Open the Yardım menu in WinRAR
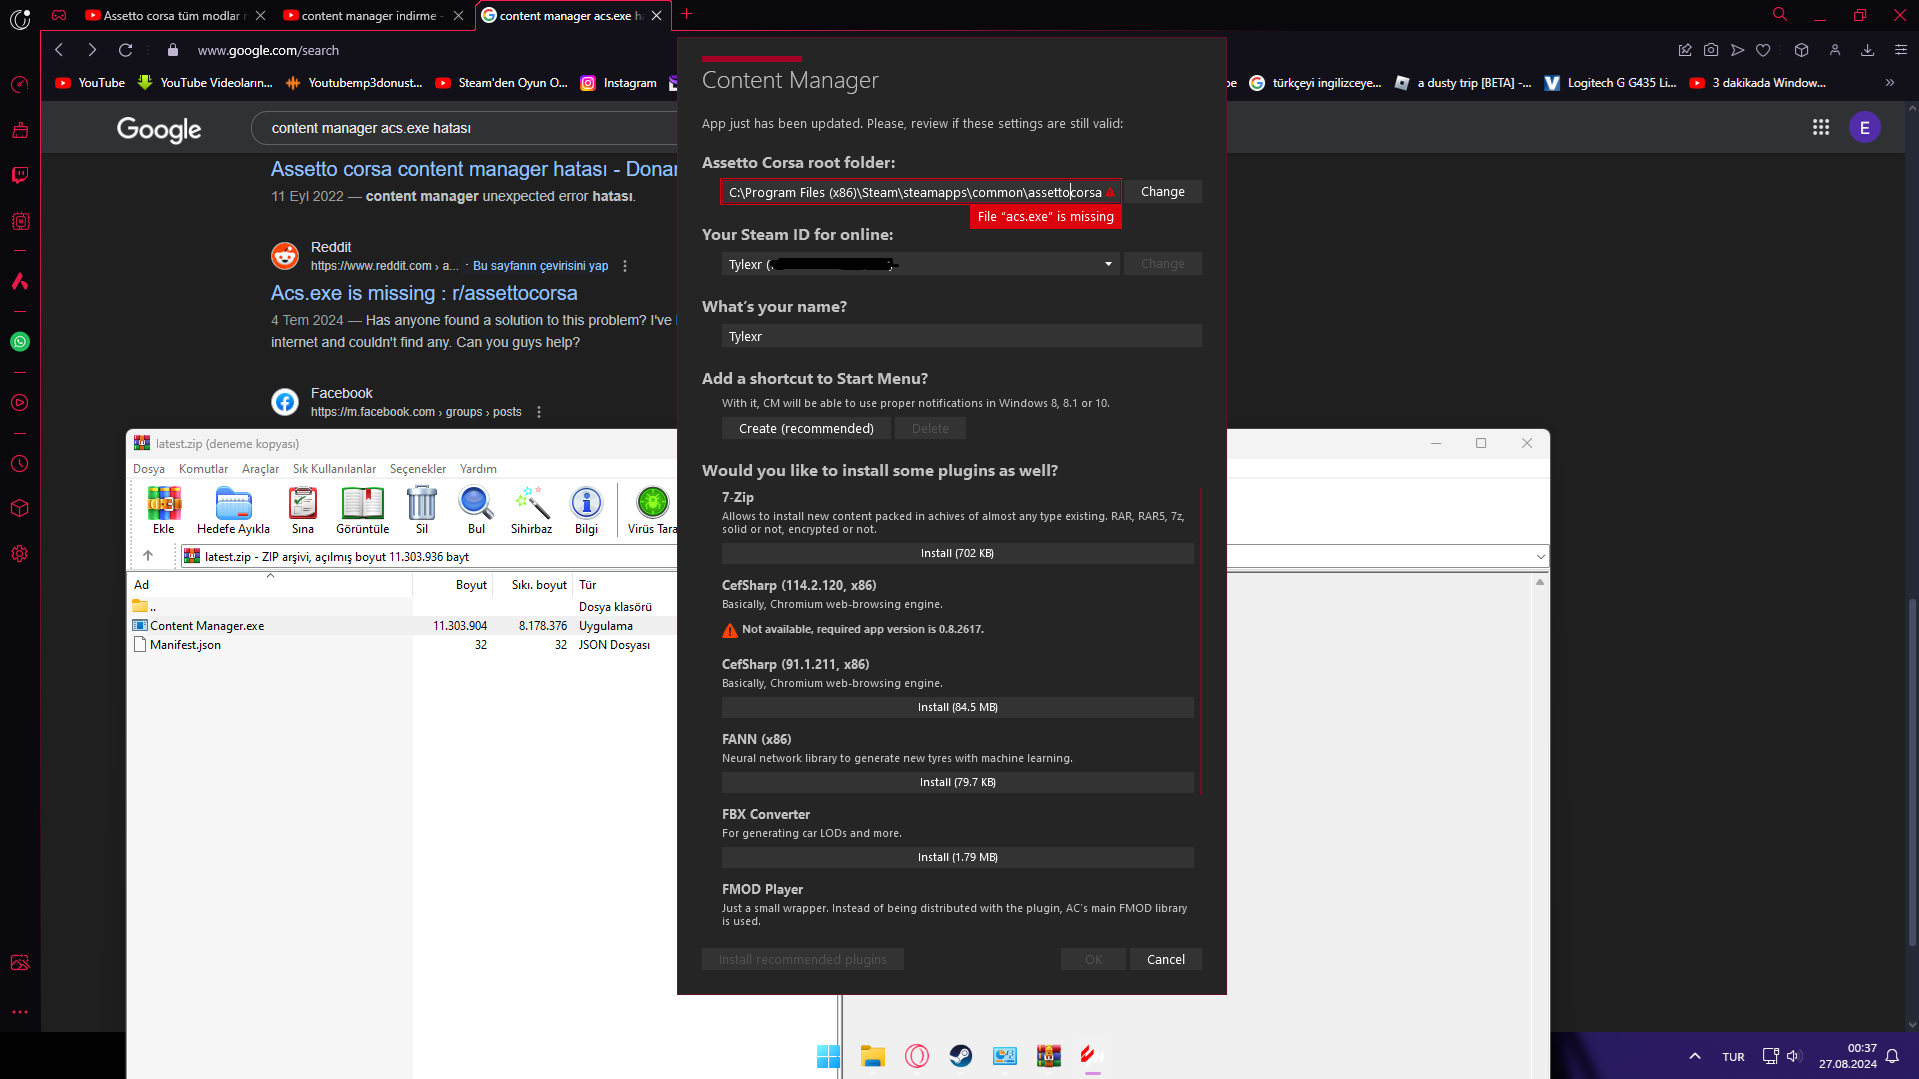 (x=478, y=469)
